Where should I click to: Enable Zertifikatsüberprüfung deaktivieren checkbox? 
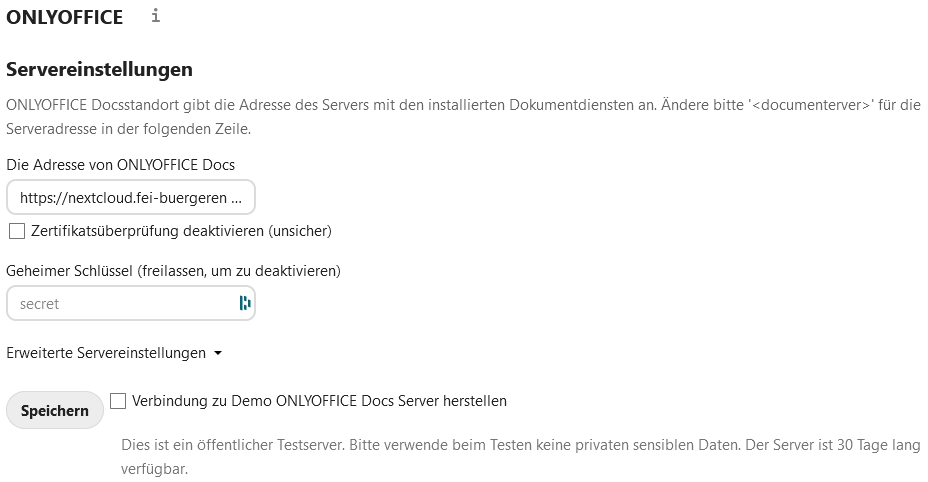pos(17,231)
